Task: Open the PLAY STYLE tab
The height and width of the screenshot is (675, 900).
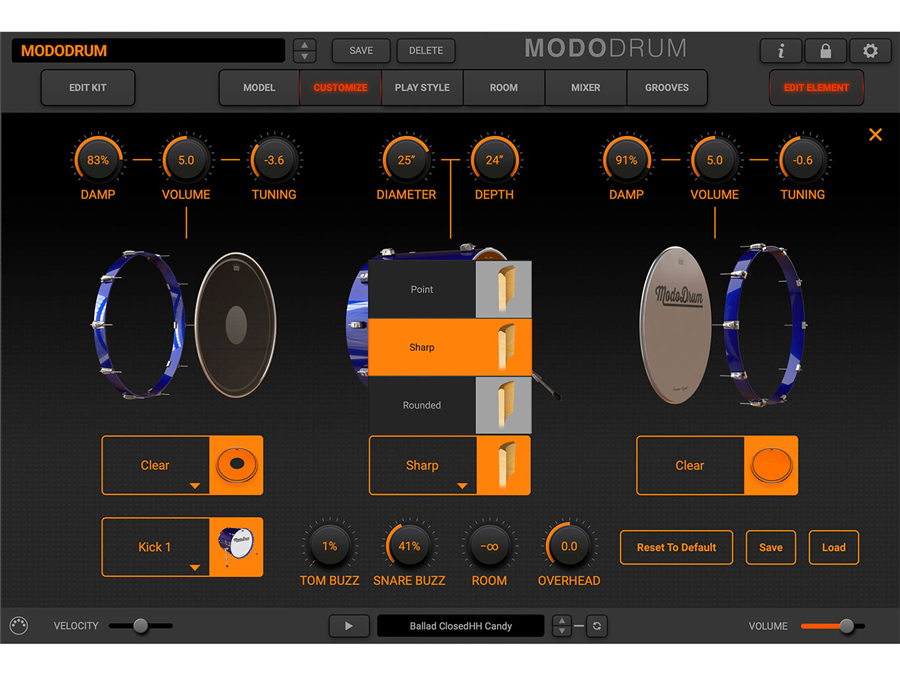Action: tap(422, 88)
